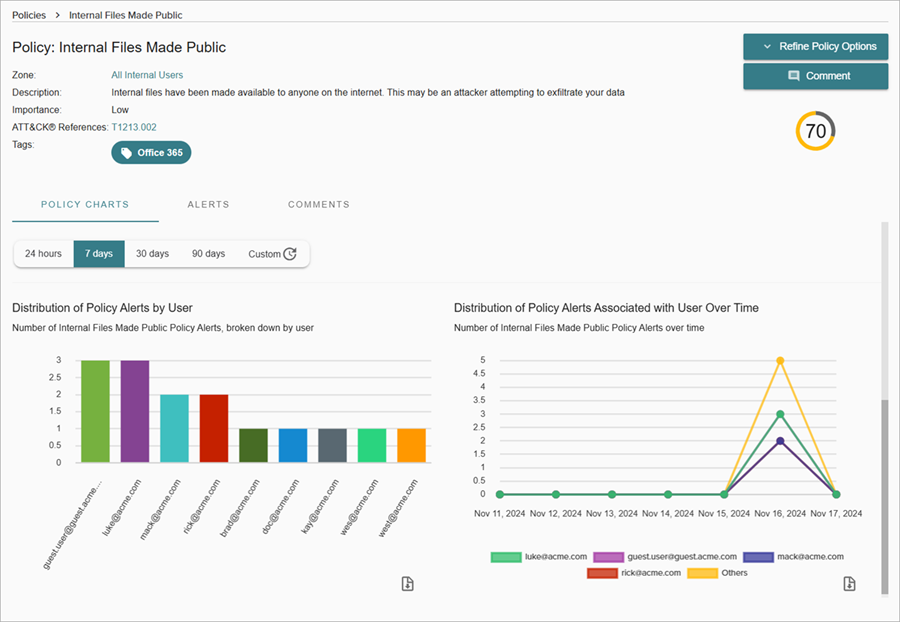Viewport: 900px width, 622px height.
Task: Click the chevron icon on Refine Policy Options
Action: [x=767, y=46]
